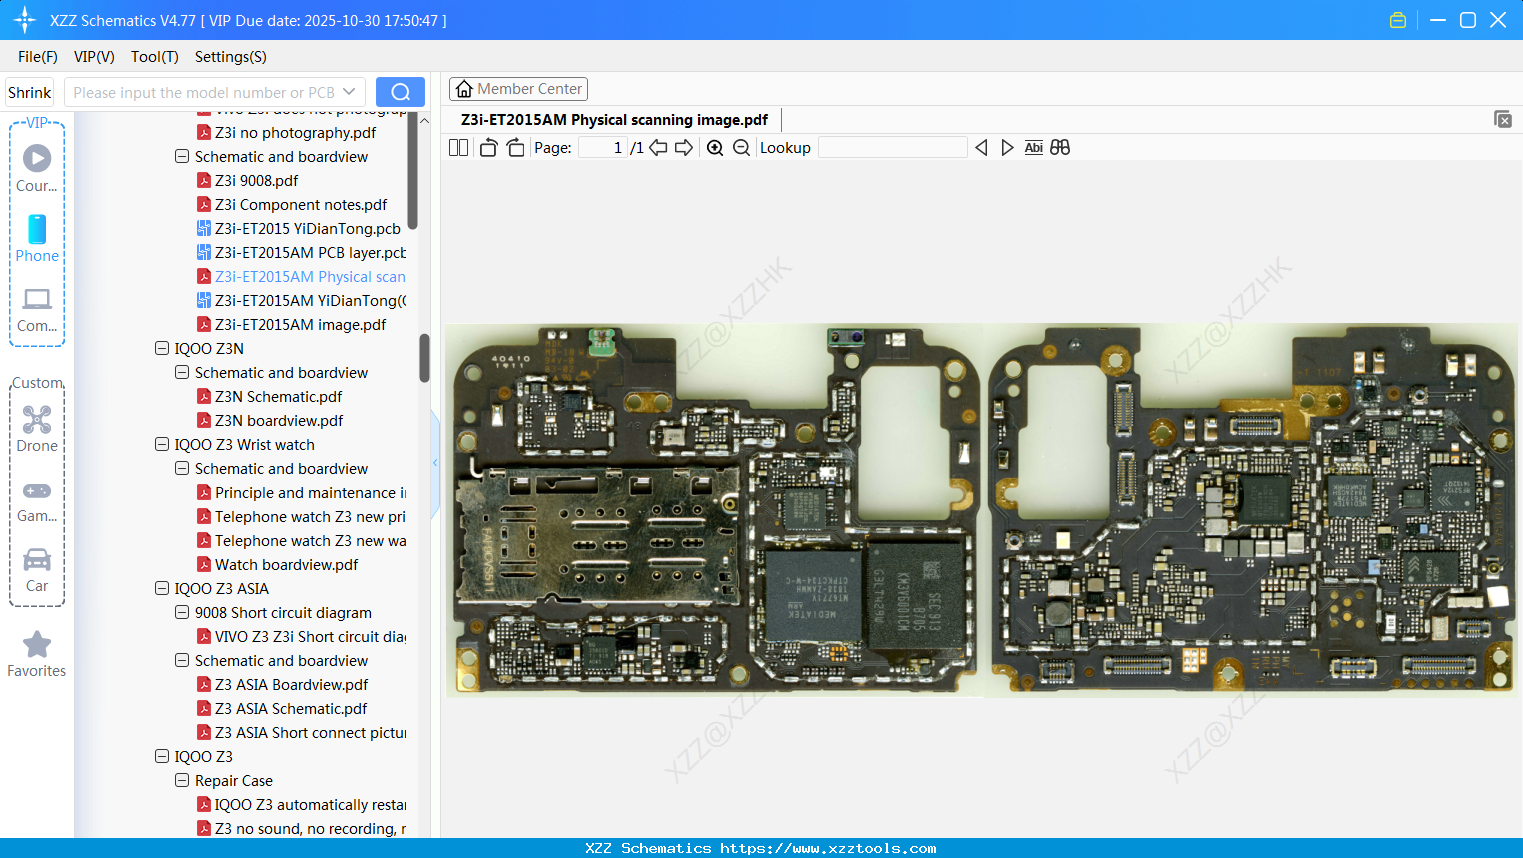This screenshot has height=858, width=1523.
Task: Collapse the IQOO Z3 ASIA node
Action: pyautogui.click(x=162, y=589)
